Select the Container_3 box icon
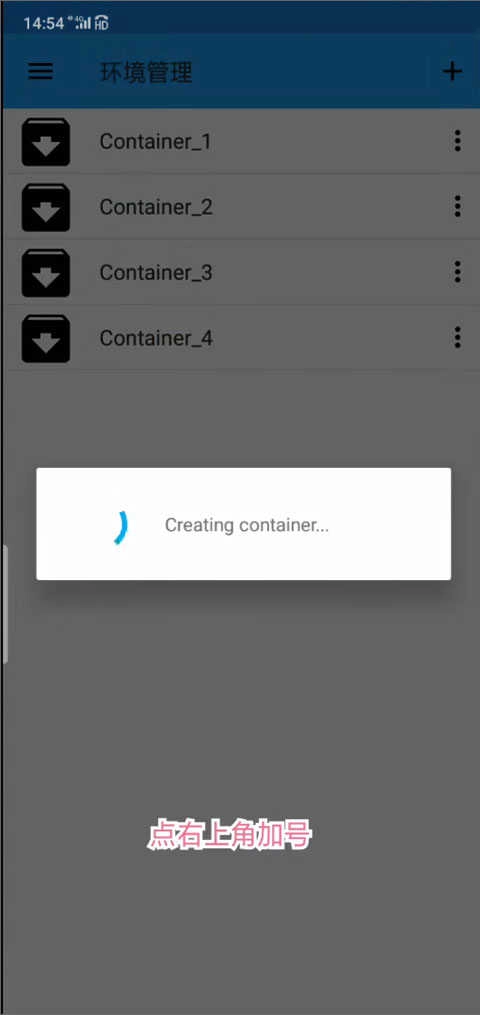The height and width of the screenshot is (1015, 480). point(46,273)
